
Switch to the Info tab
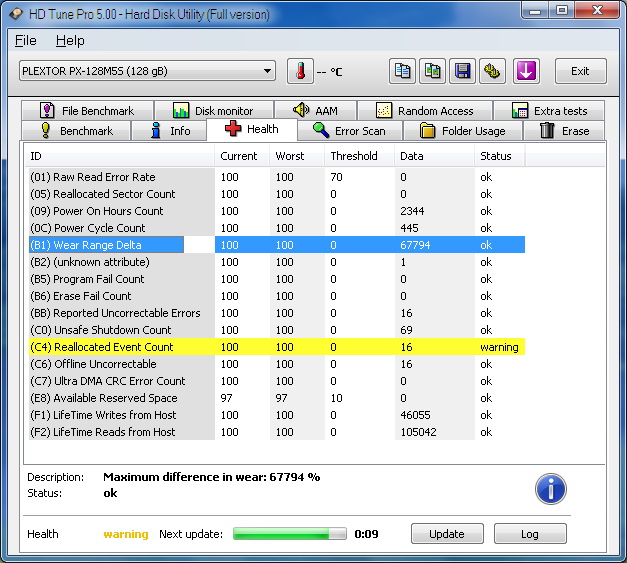(x=170, y=131)
